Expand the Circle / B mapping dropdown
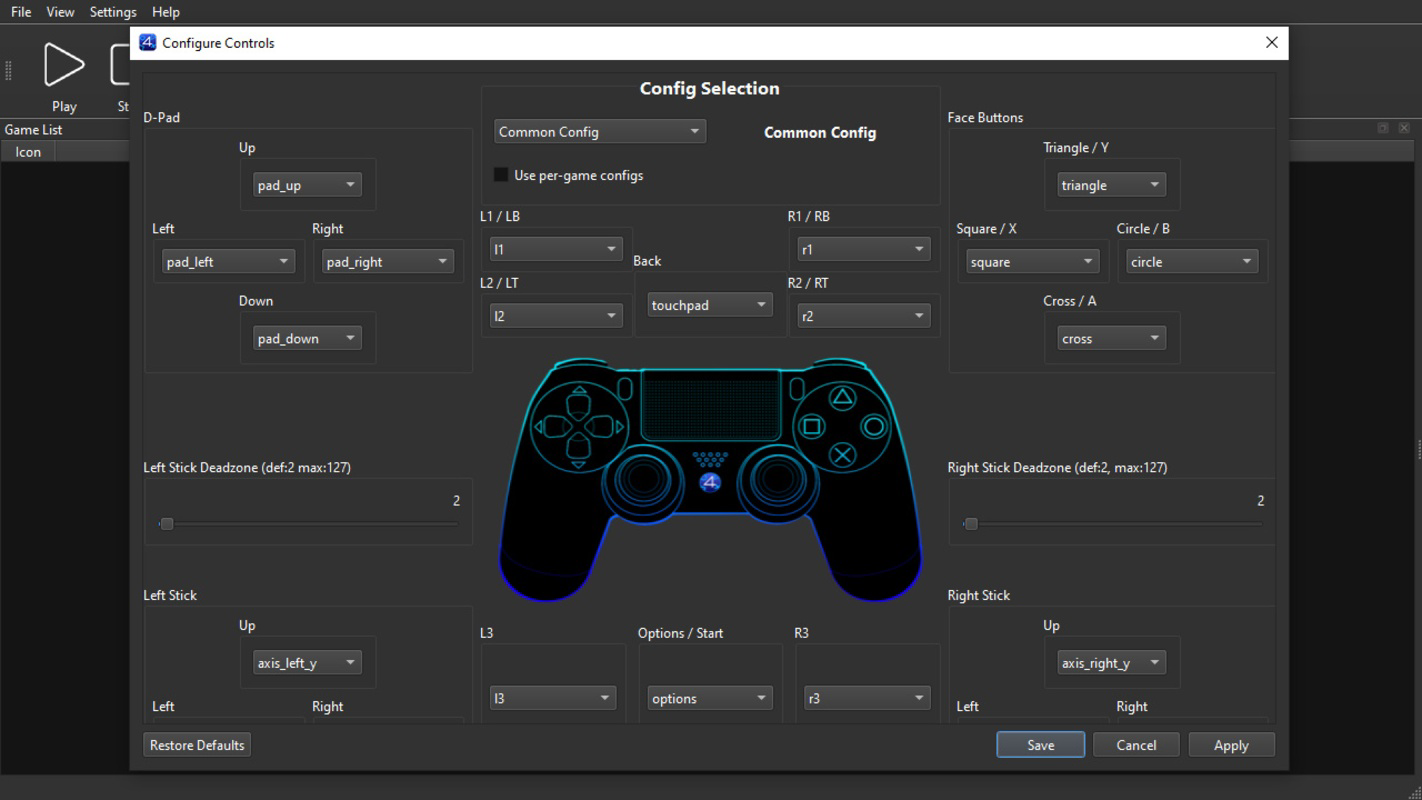The width and height of the screenshot is (1422, 800). coord(1192,261)
